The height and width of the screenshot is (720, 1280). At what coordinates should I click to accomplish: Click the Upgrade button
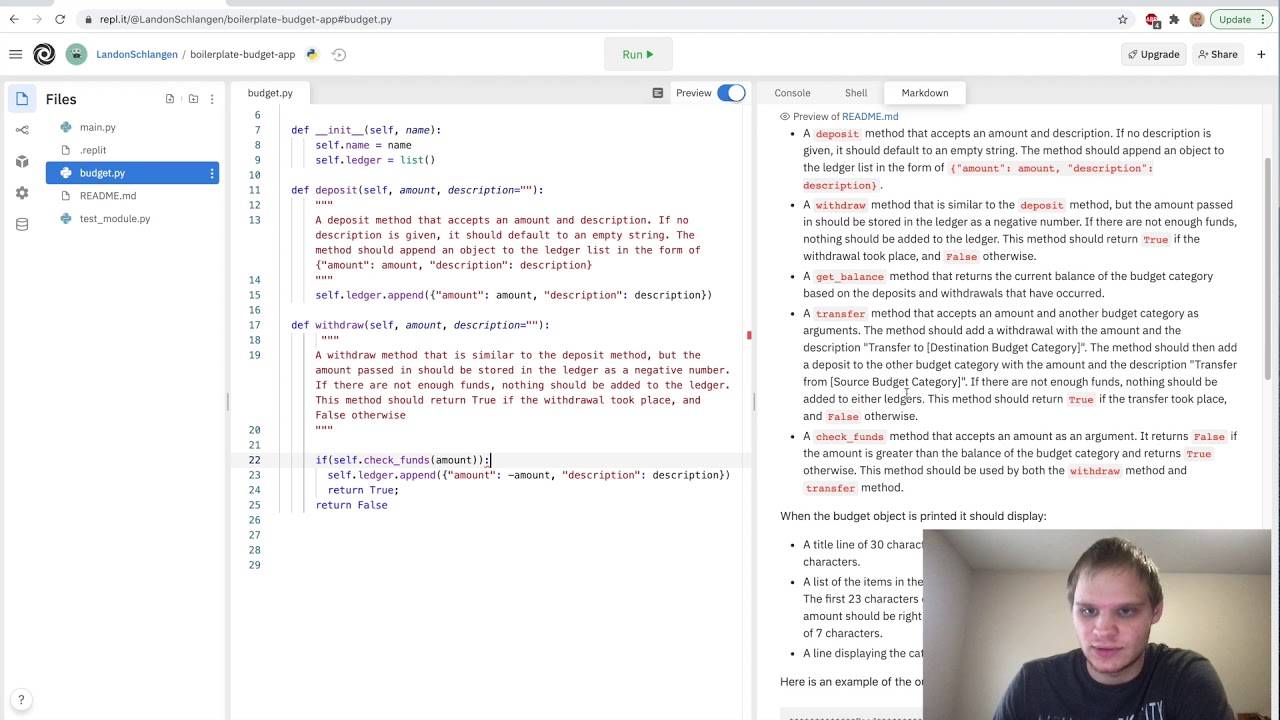pos(1153,54)
